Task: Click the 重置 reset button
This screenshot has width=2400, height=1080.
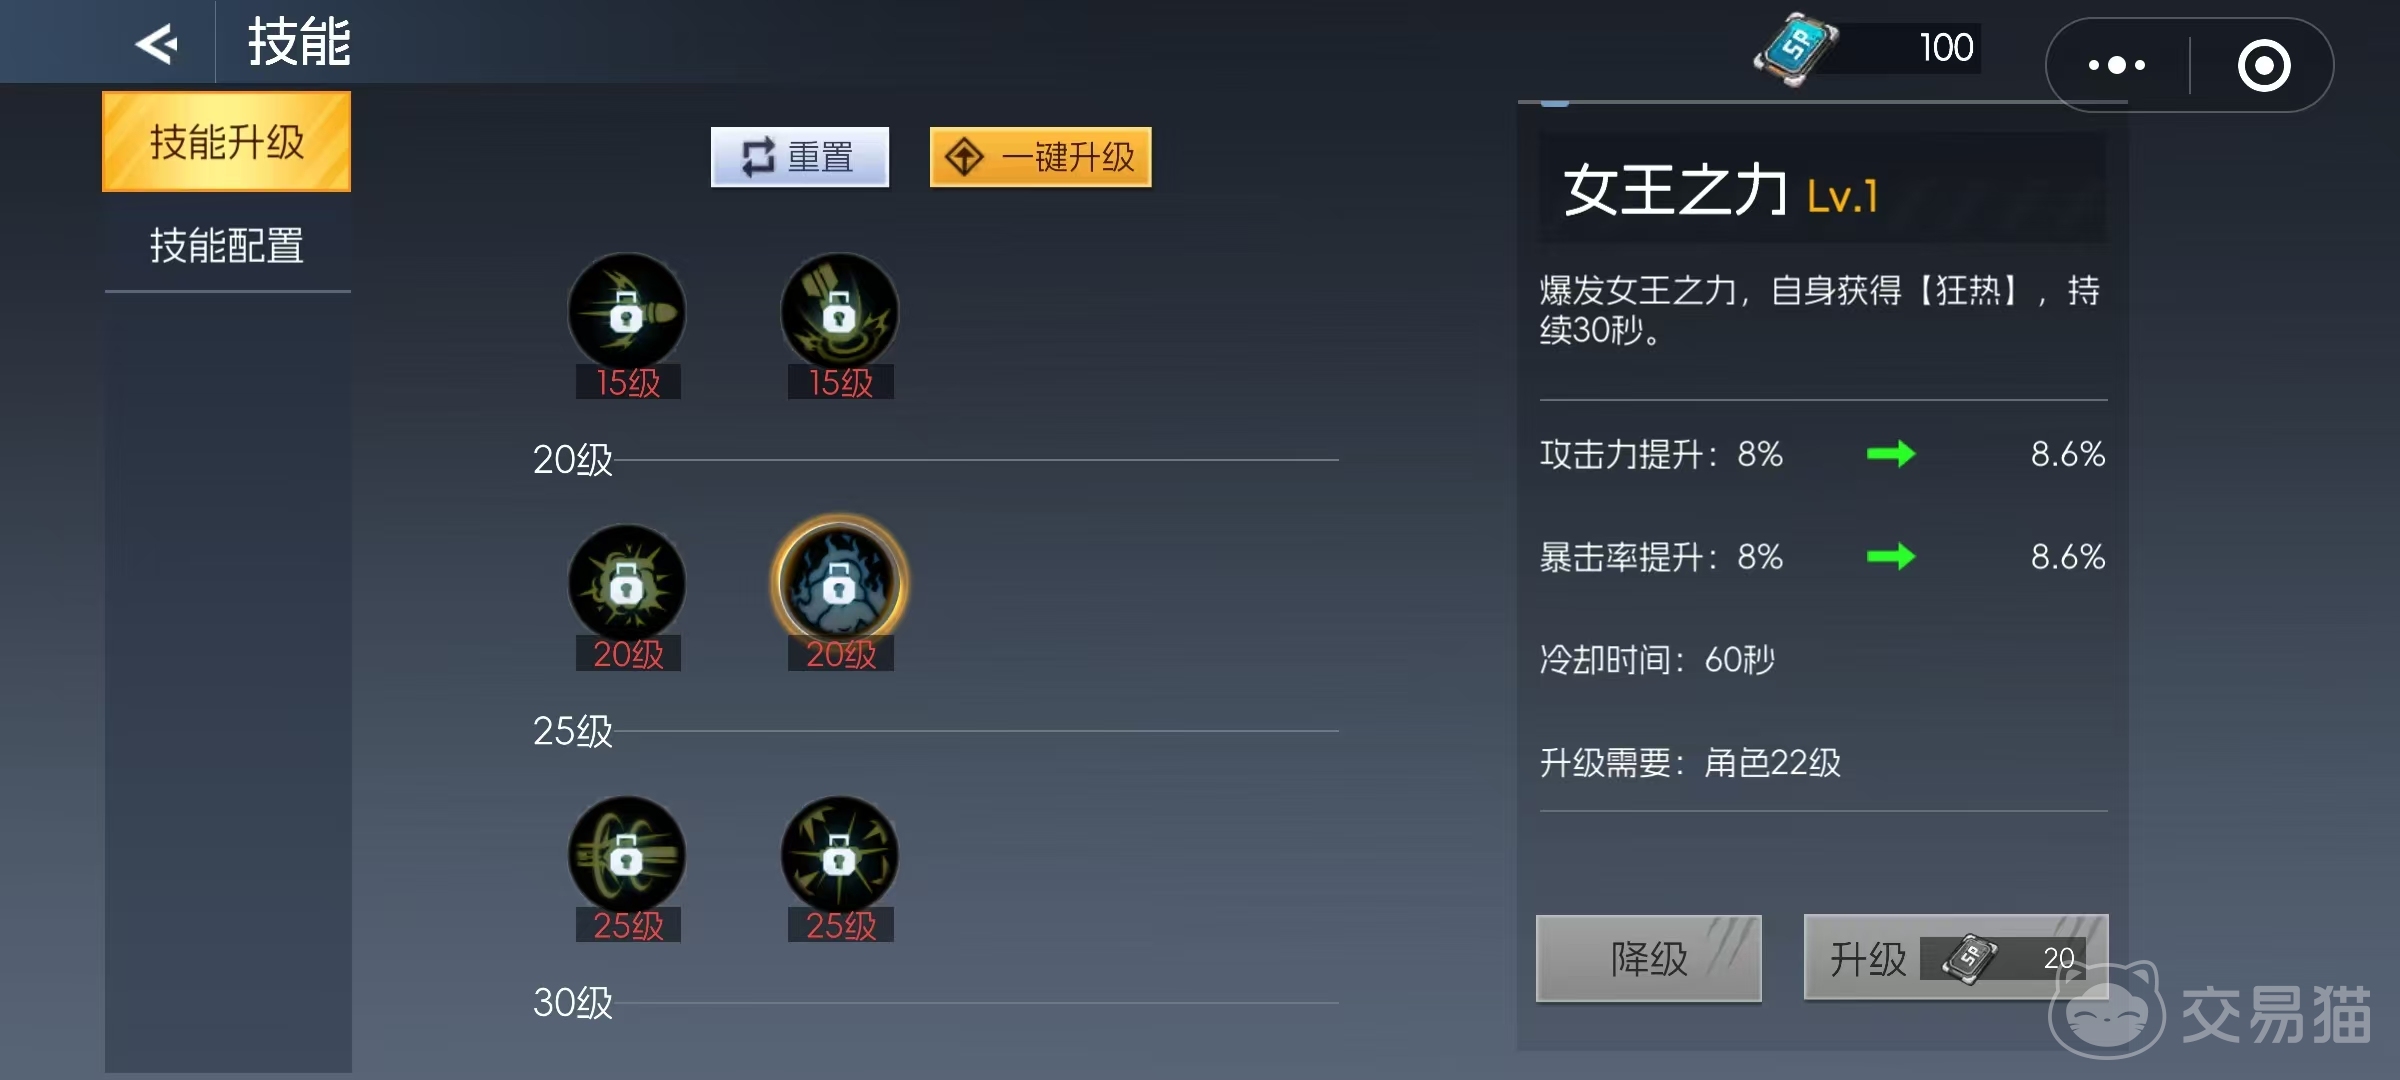Action: pos(799,157)
